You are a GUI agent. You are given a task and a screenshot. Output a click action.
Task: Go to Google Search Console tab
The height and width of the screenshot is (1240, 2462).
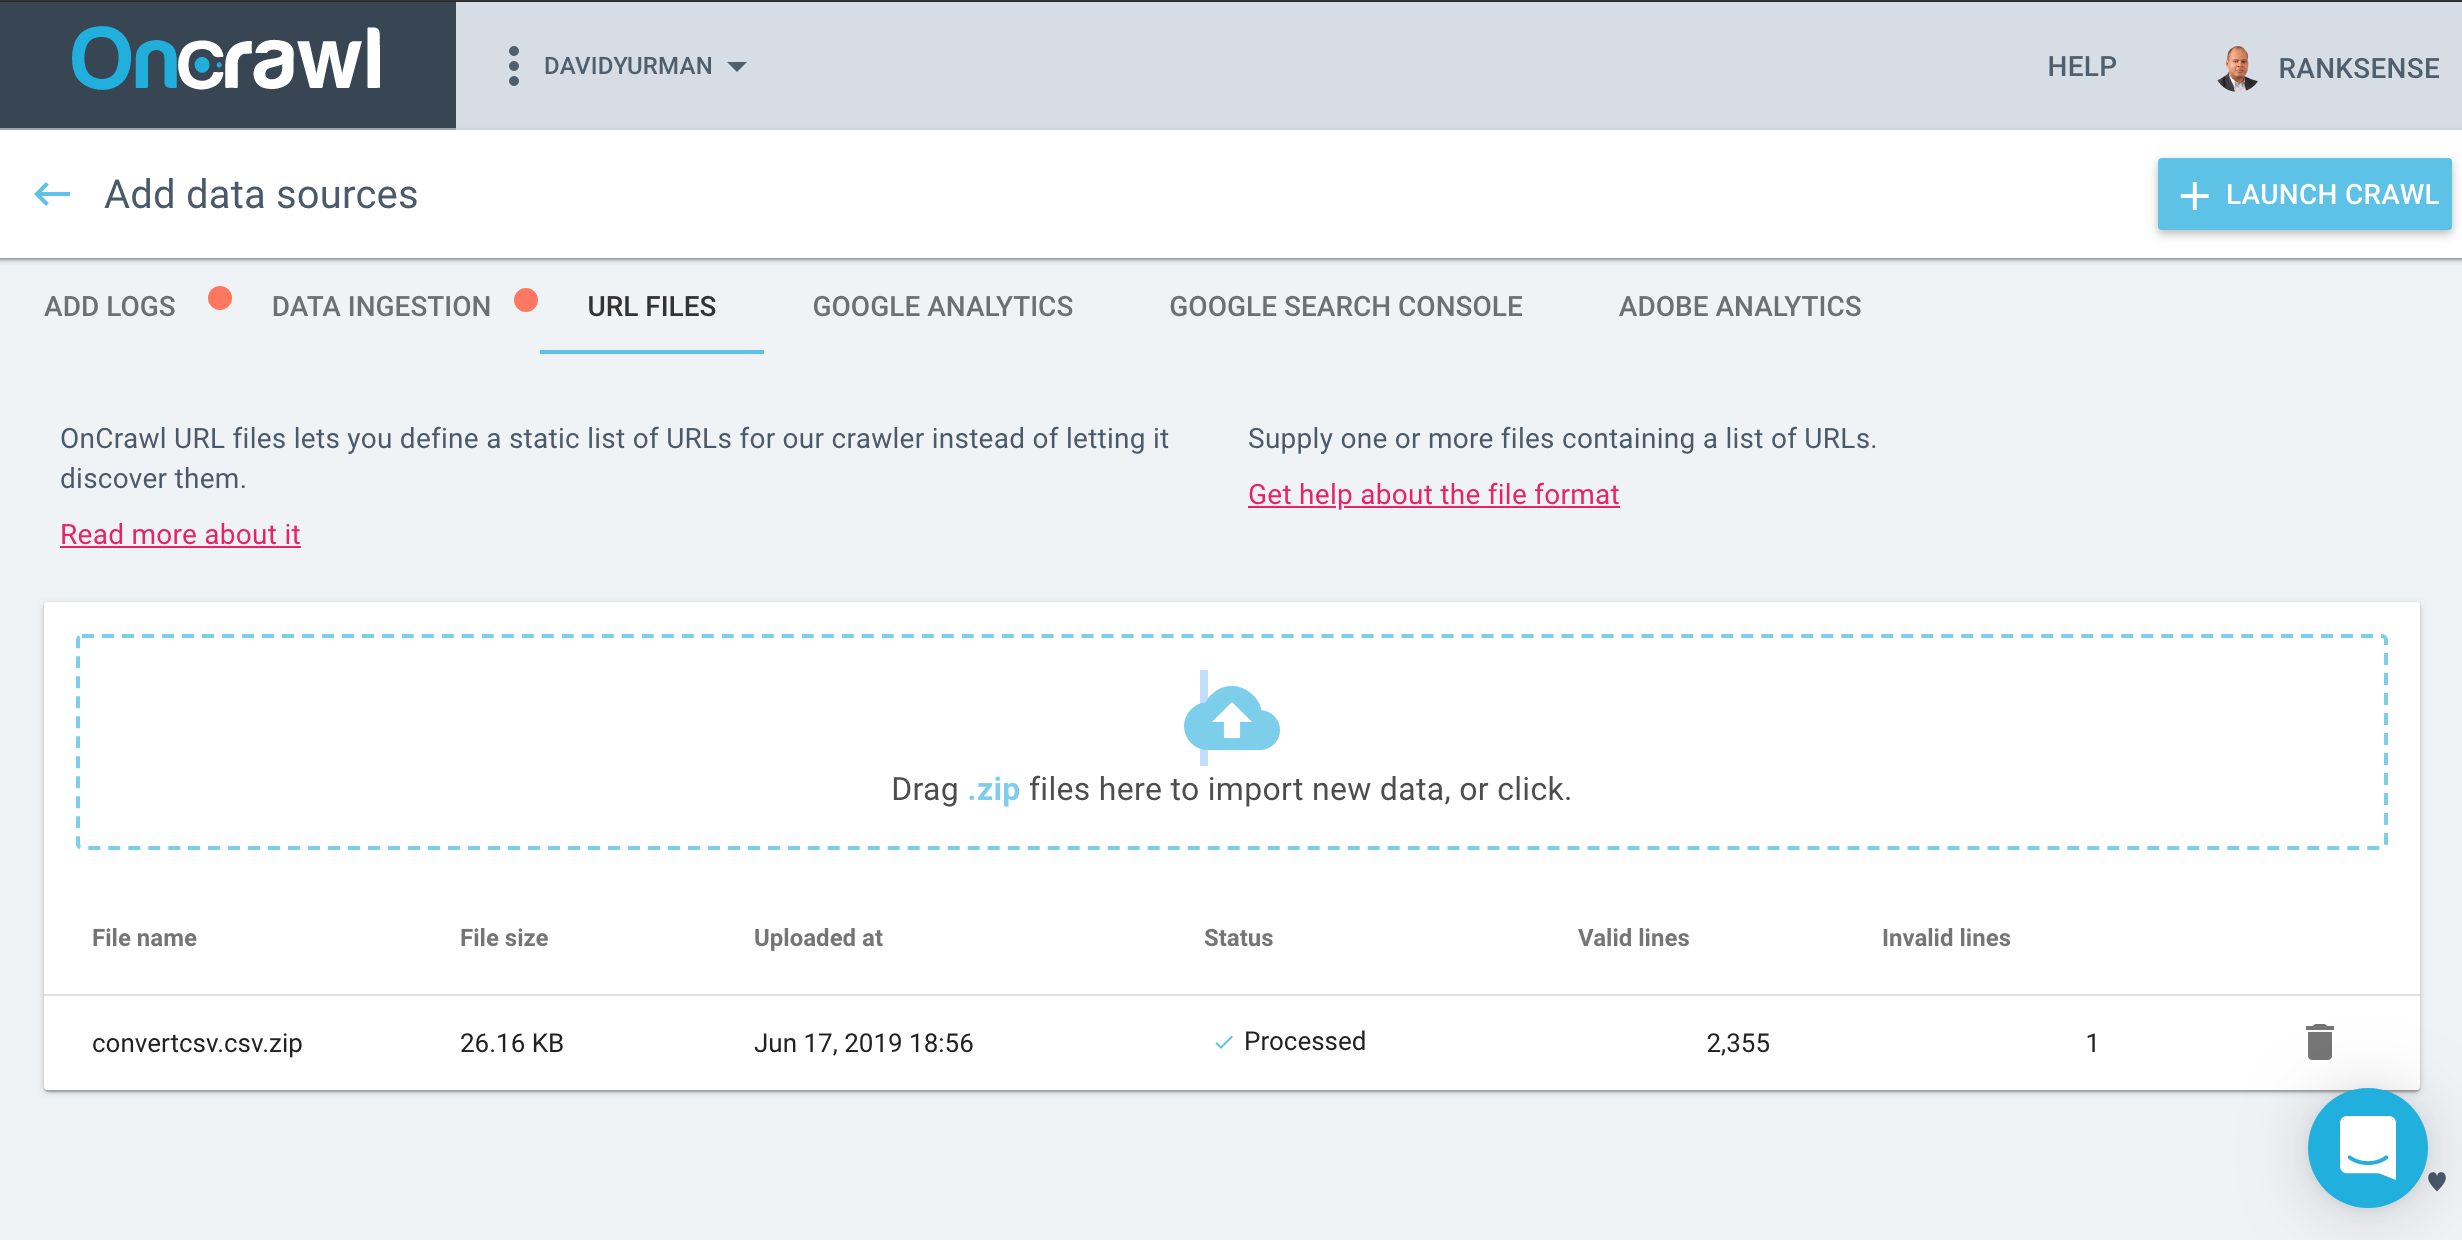point(1345,306)
